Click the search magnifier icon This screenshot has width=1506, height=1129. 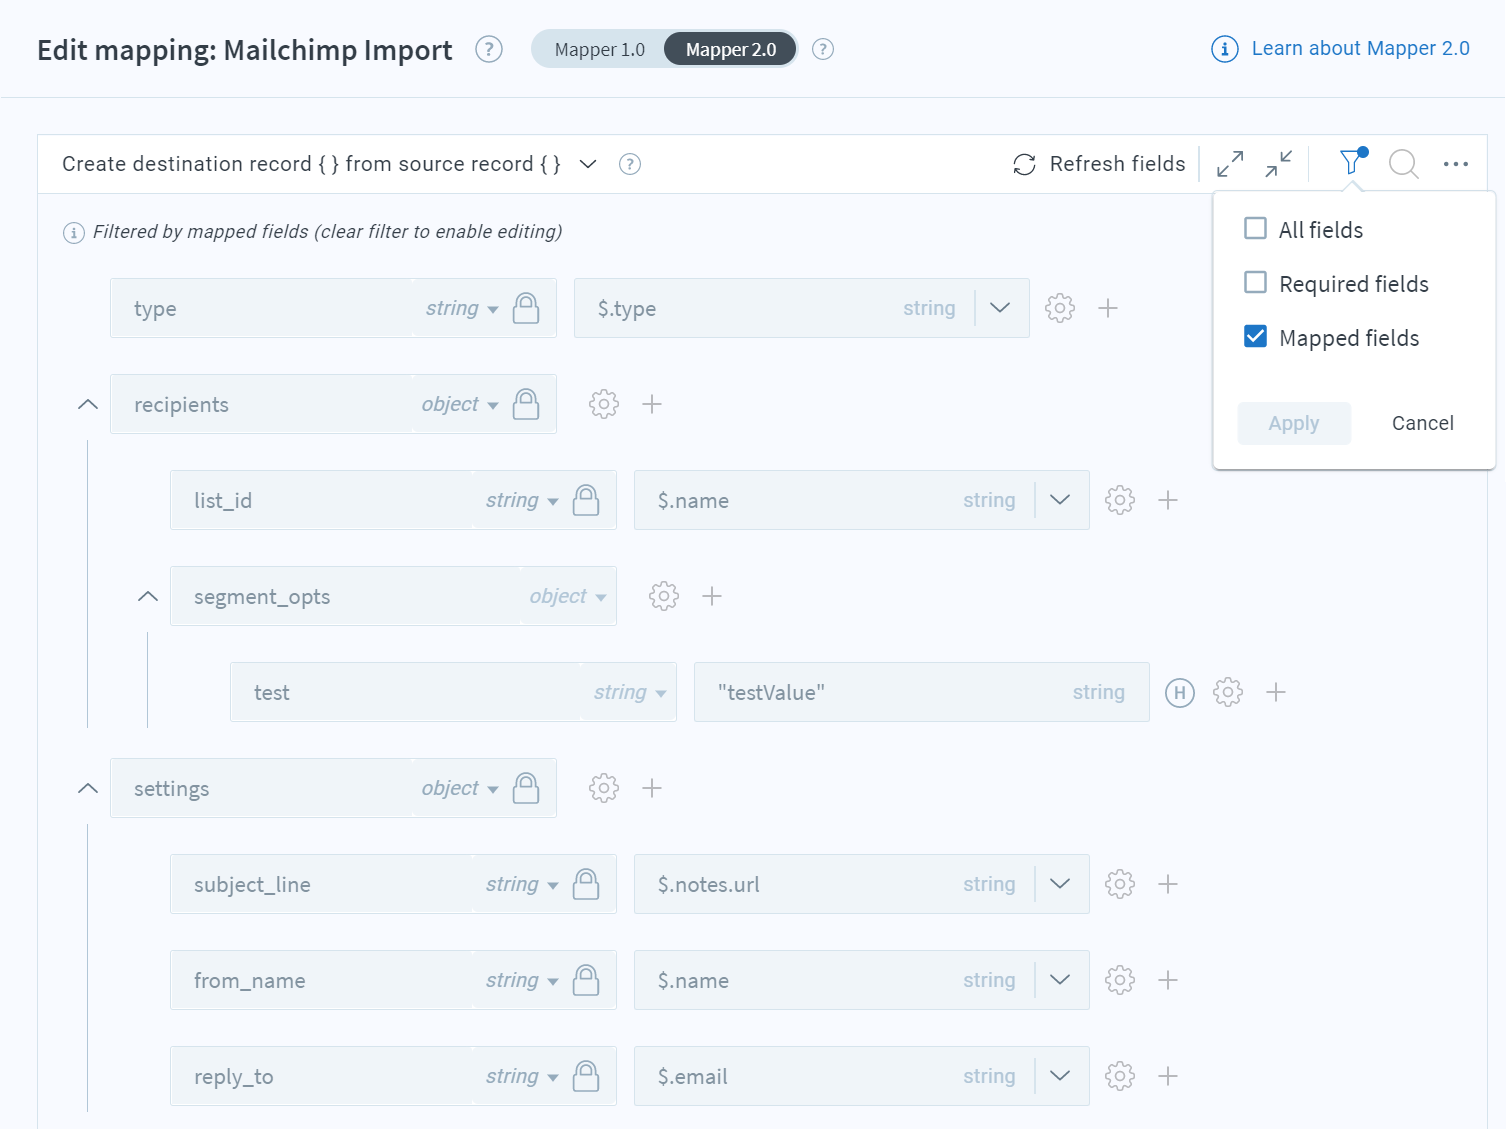click(1403, 163)
